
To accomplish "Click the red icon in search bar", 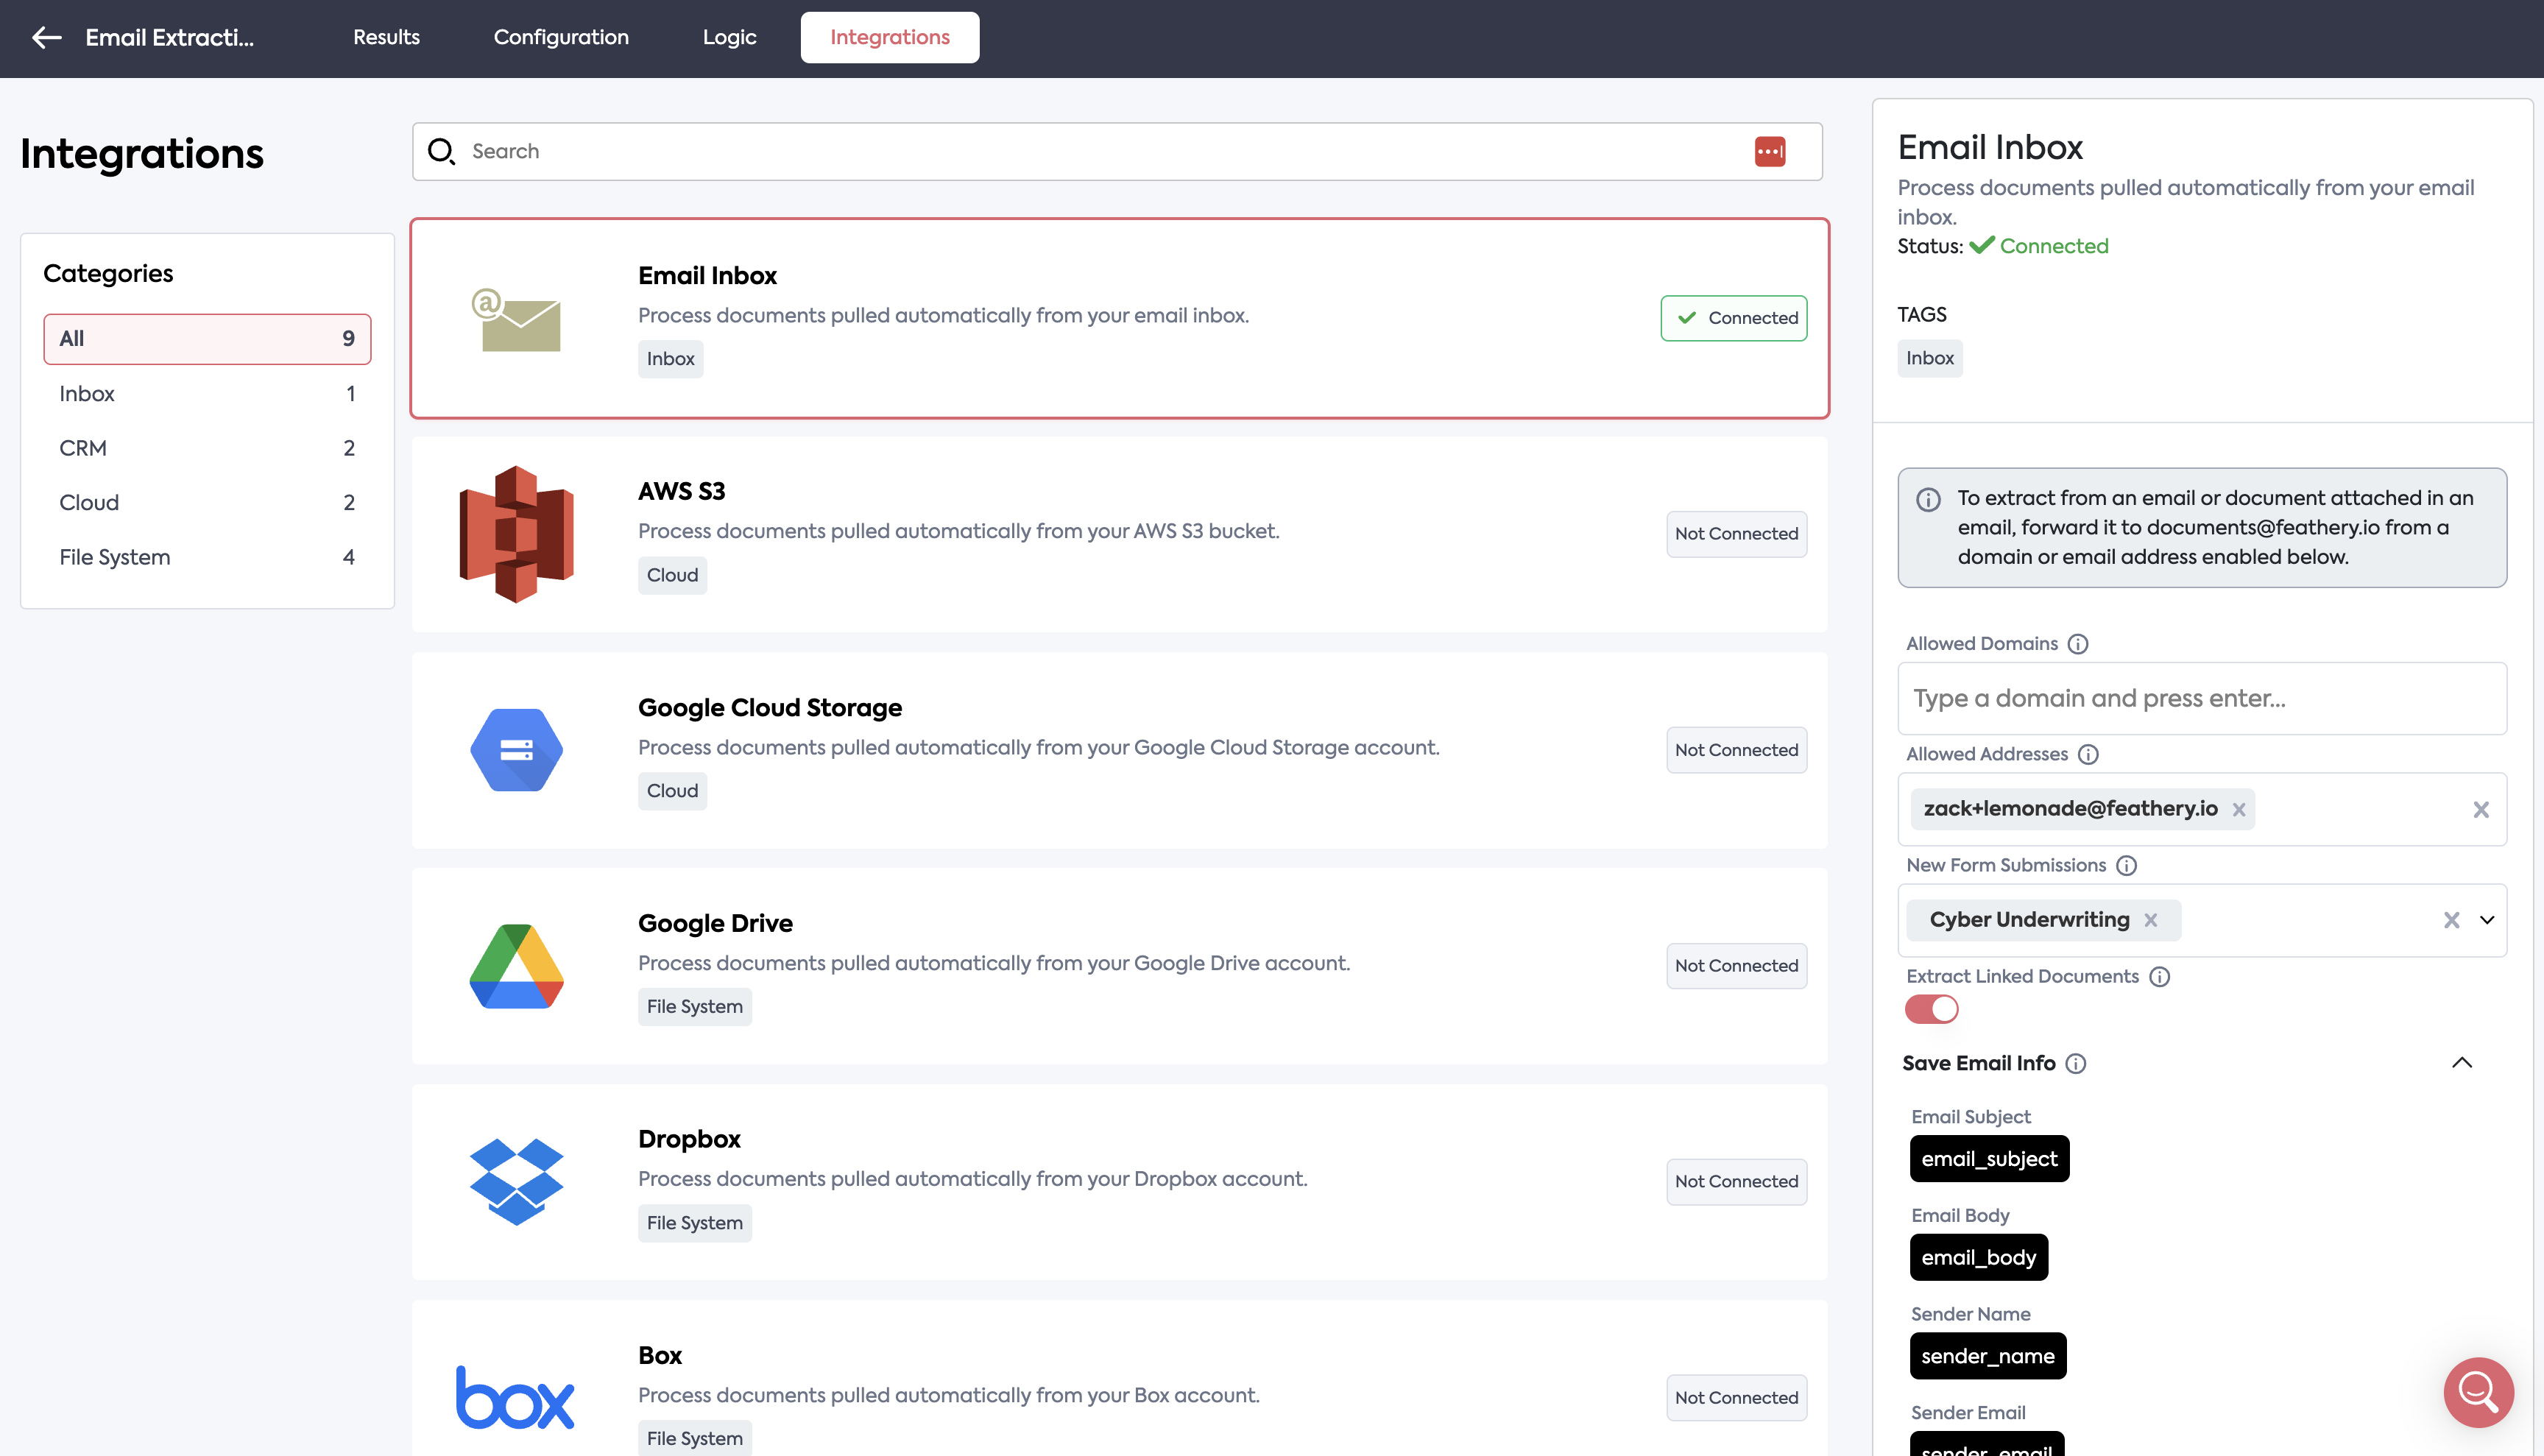I will (x=1769, y=151).
